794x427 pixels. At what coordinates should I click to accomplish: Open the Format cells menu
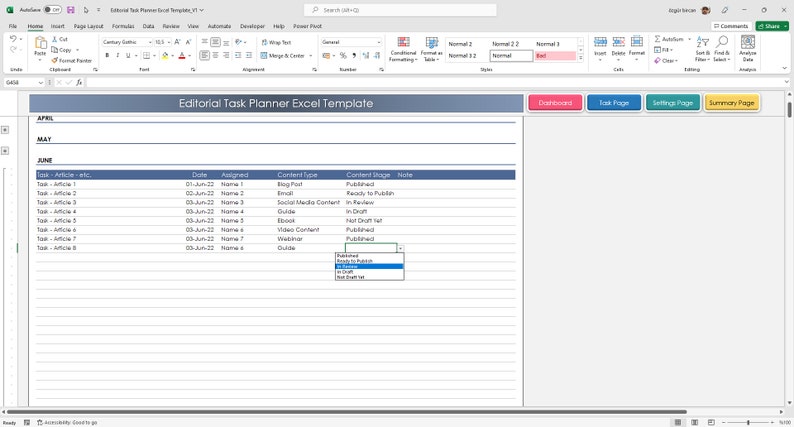click(x=637, y=46)
